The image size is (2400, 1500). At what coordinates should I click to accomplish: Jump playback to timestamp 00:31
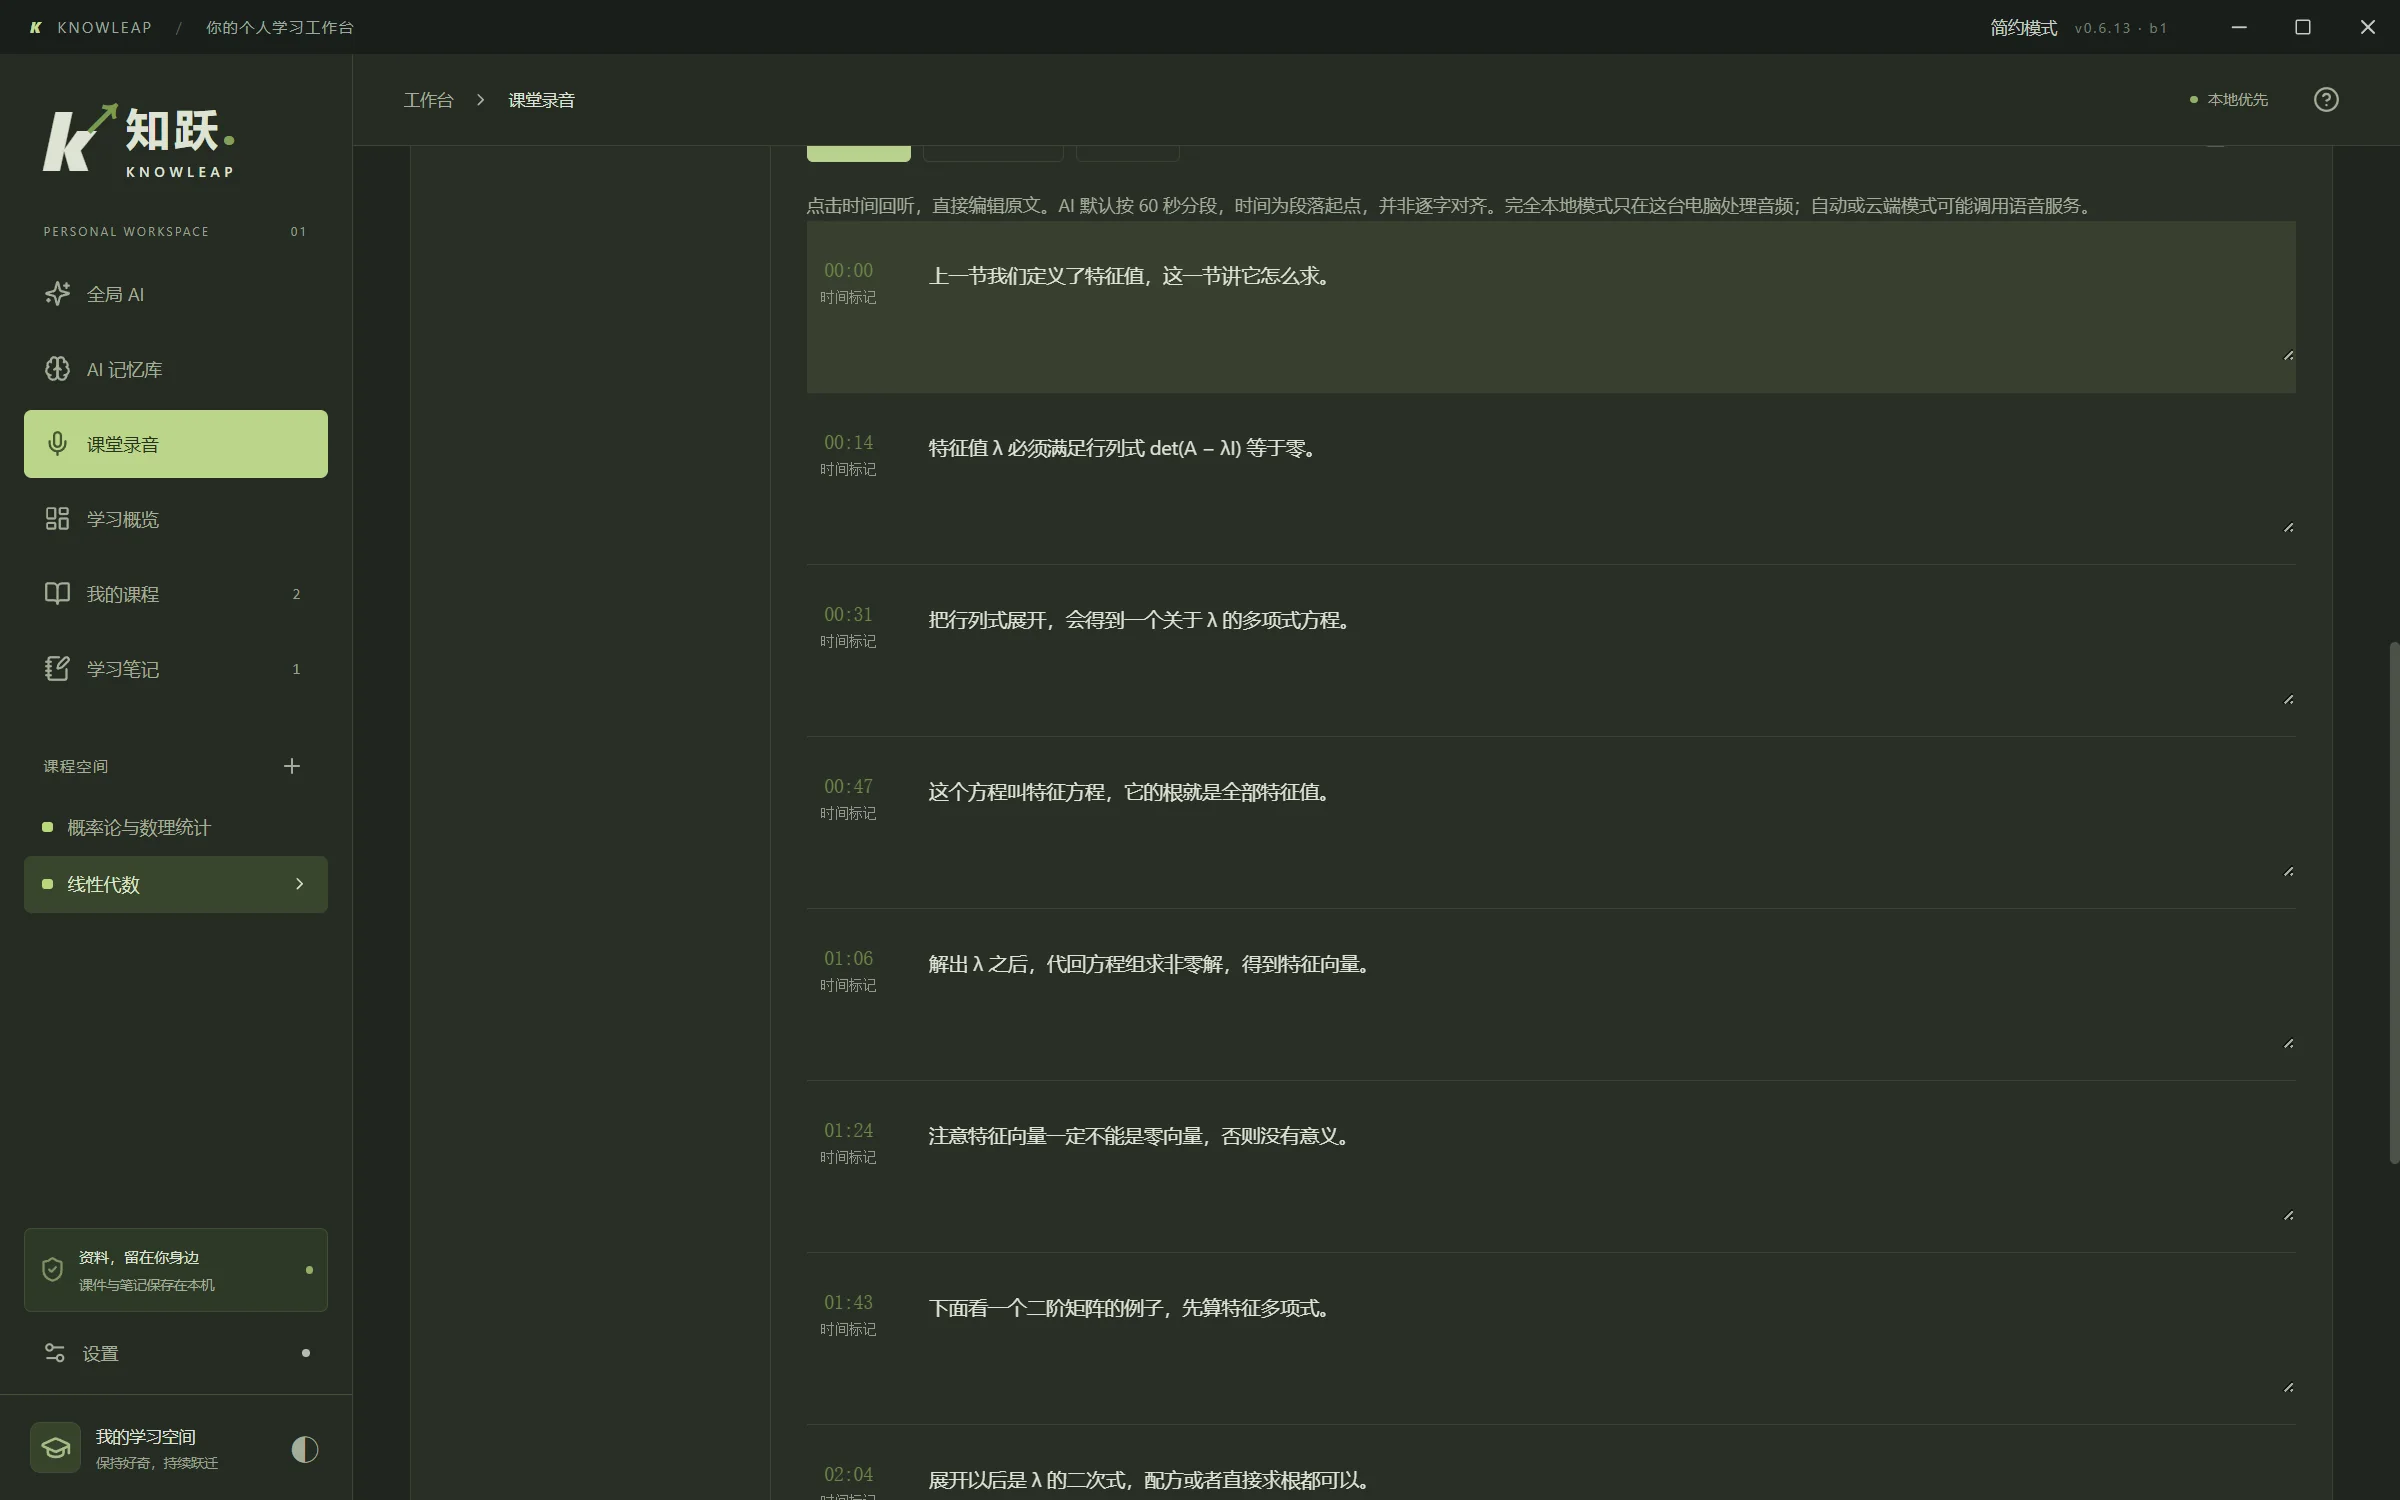848,614
